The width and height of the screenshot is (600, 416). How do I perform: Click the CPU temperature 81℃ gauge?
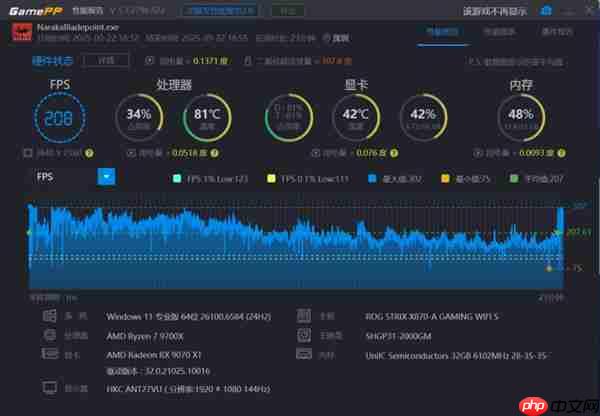[x=207, y=117]
